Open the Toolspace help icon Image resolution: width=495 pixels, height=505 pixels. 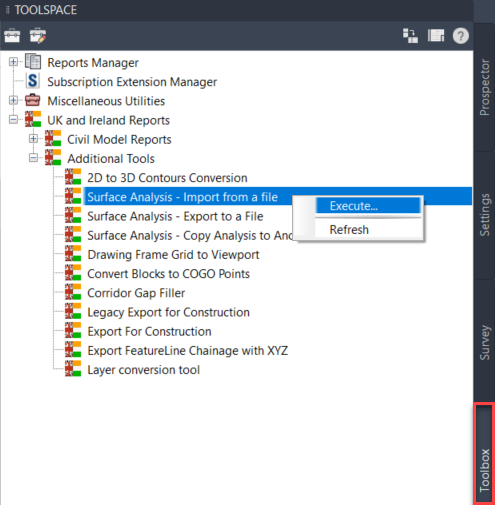[461, 36]
